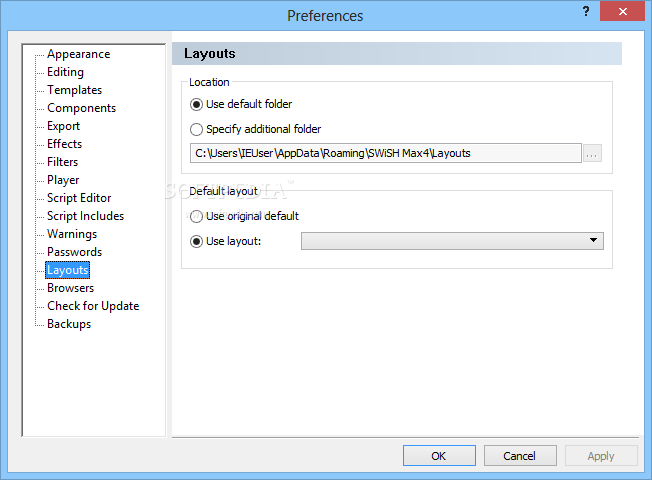Screen dimensions: 652x480
Task: Open the Effects preferences
Action: pos(64,144)
